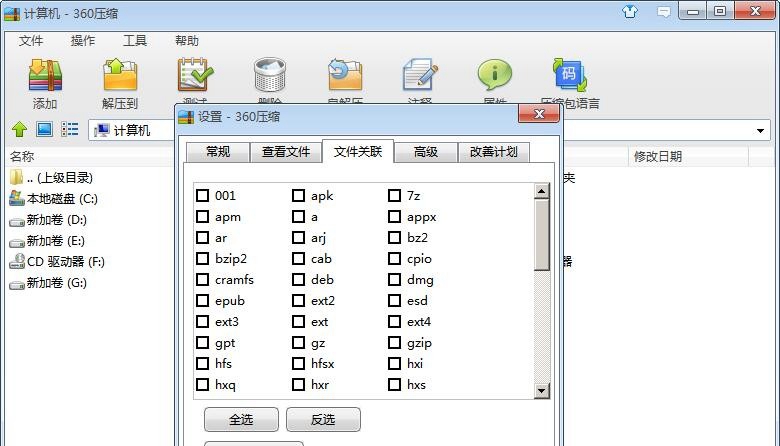780x446 pixels.
Task: Switch to the Advanced (高级) tab
Action: (x=426, y=152)
